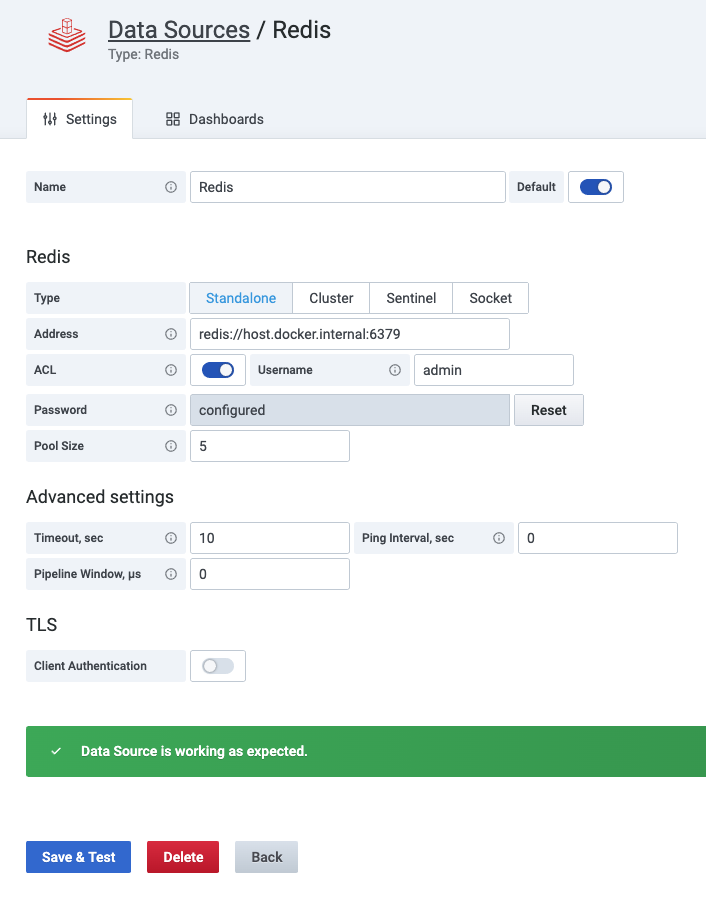706x899 pixels.
Task: Open the Settings tab
Action: pos(80,119)
